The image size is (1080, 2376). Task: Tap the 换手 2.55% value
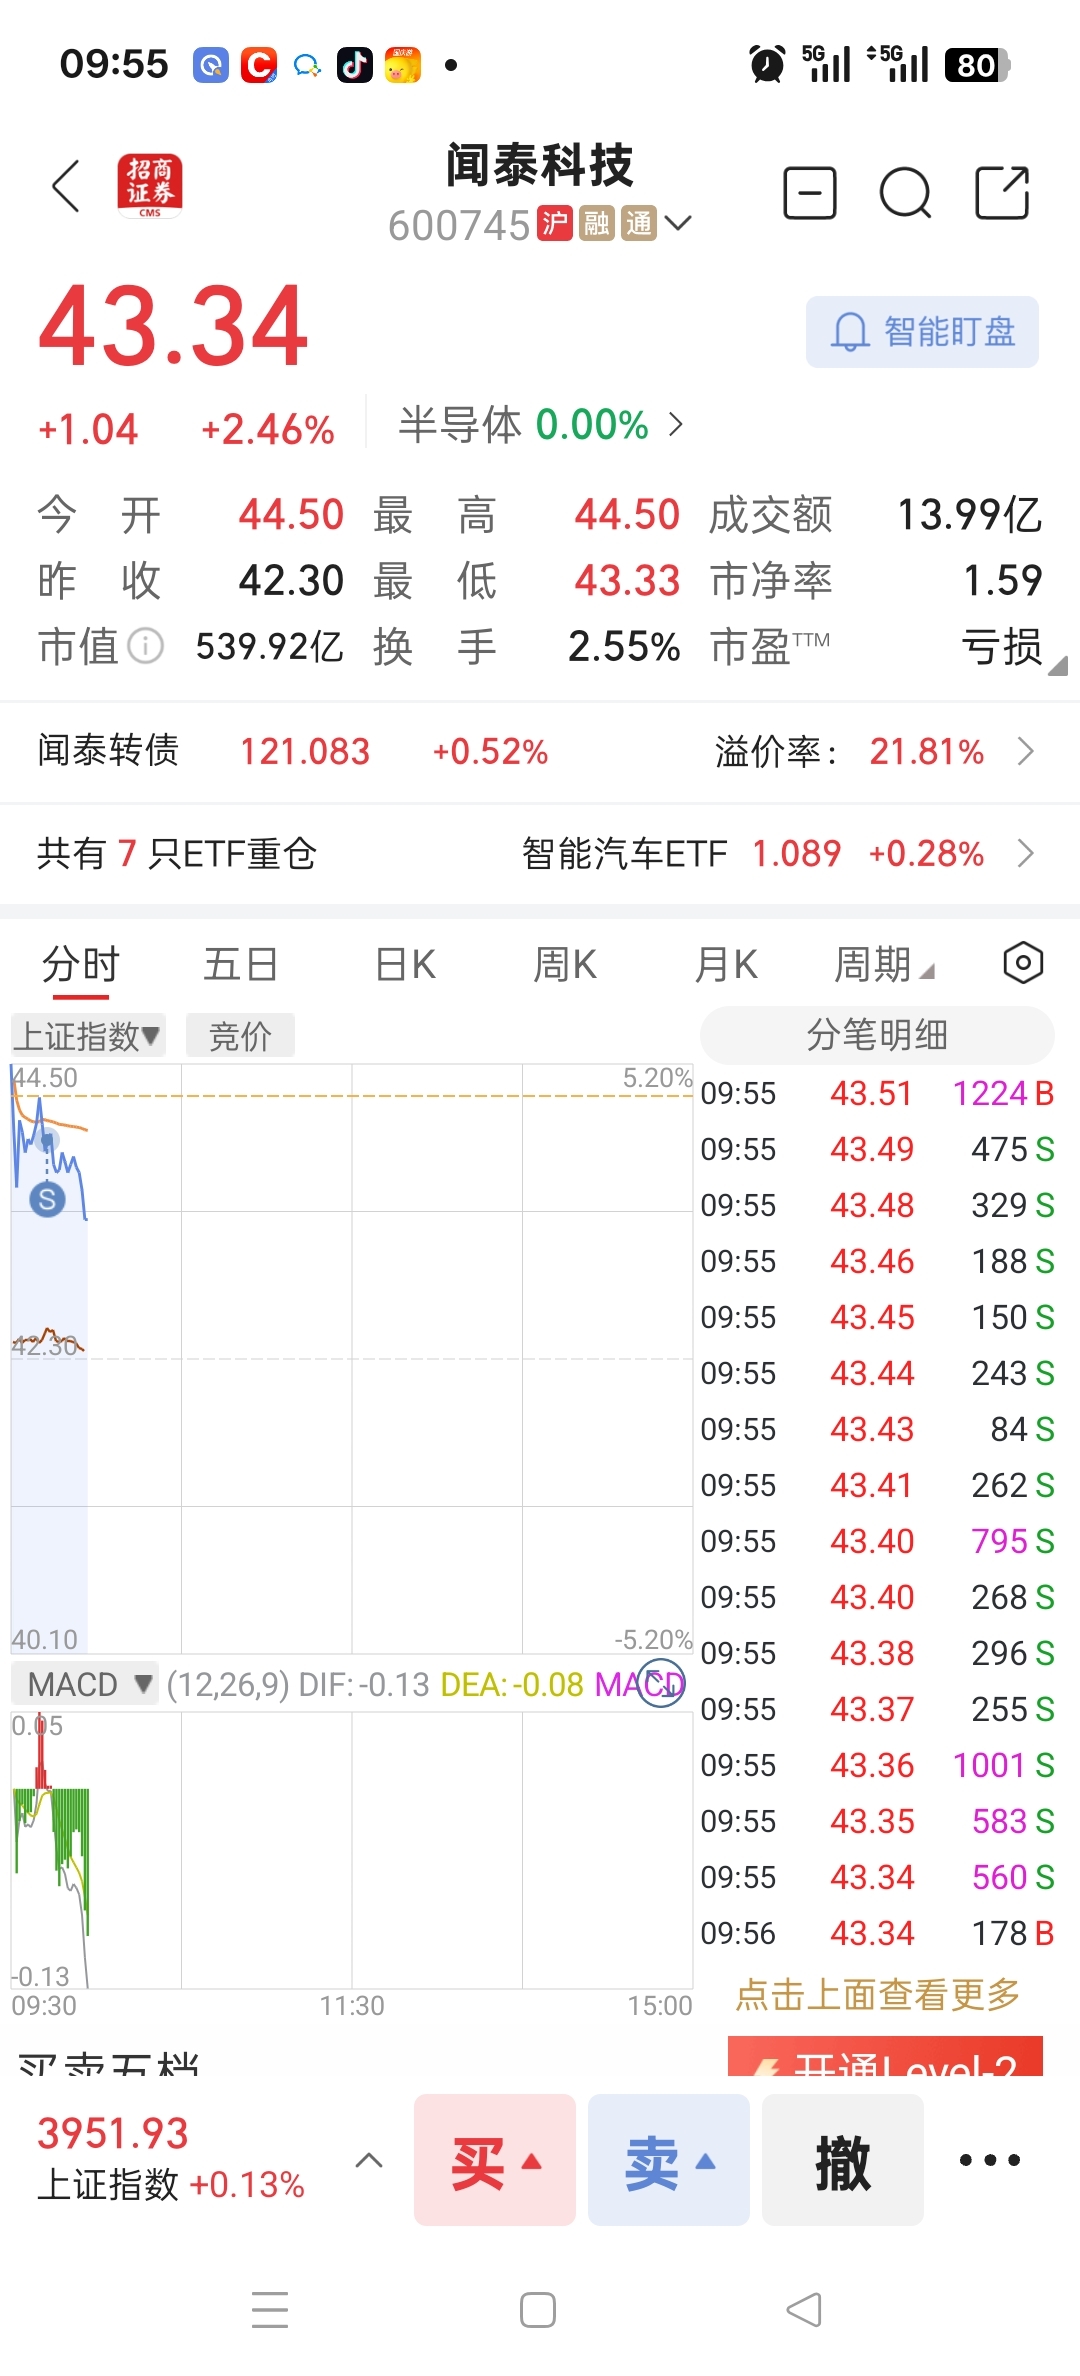click(x=624, y=646)
